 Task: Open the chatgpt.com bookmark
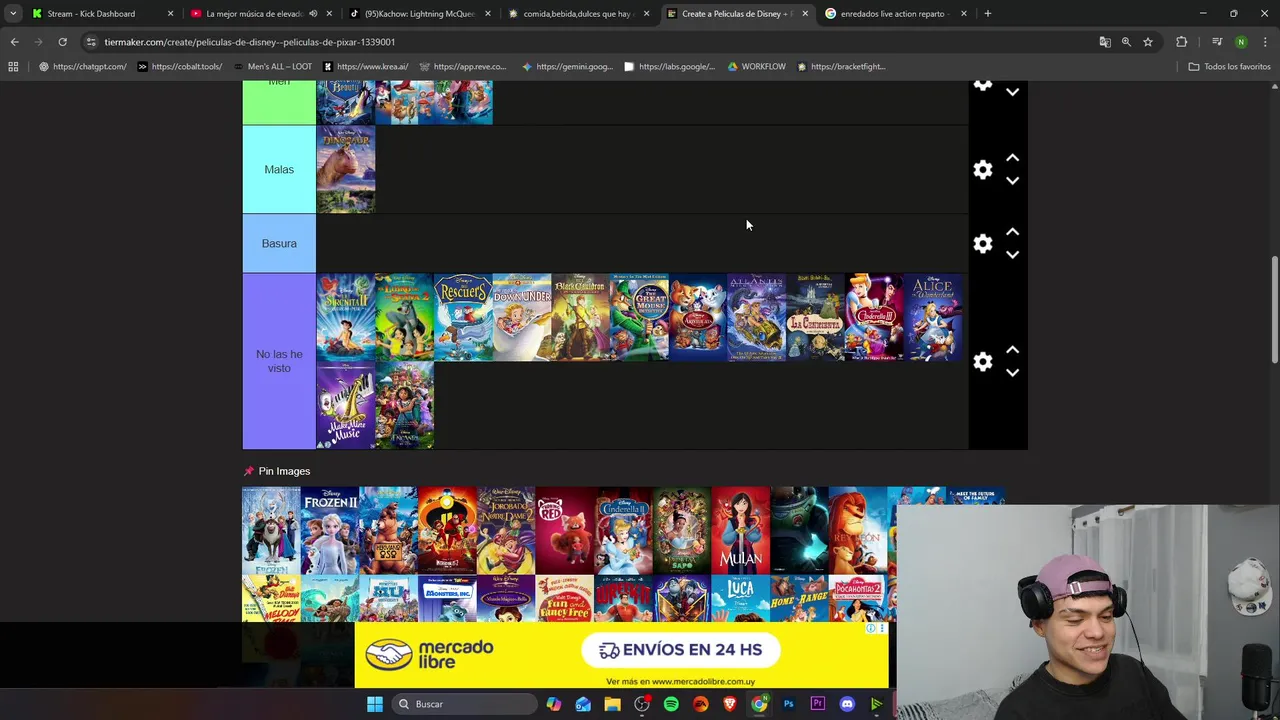coord(83,67)
